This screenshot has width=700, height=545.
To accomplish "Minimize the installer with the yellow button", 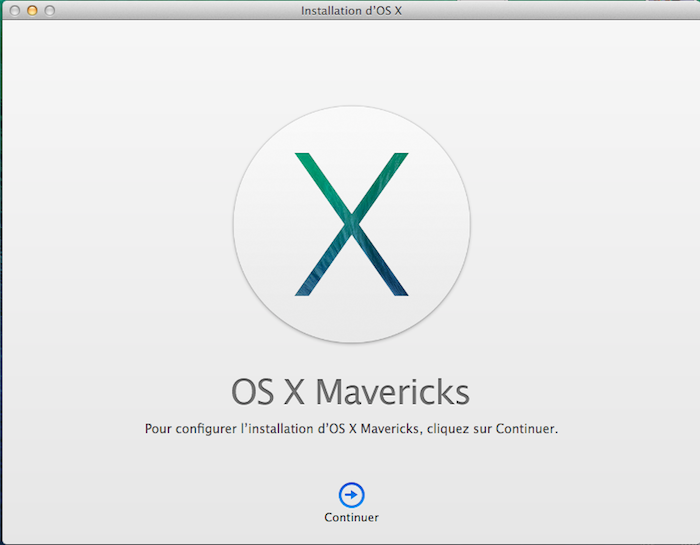I will coord(32,10).
